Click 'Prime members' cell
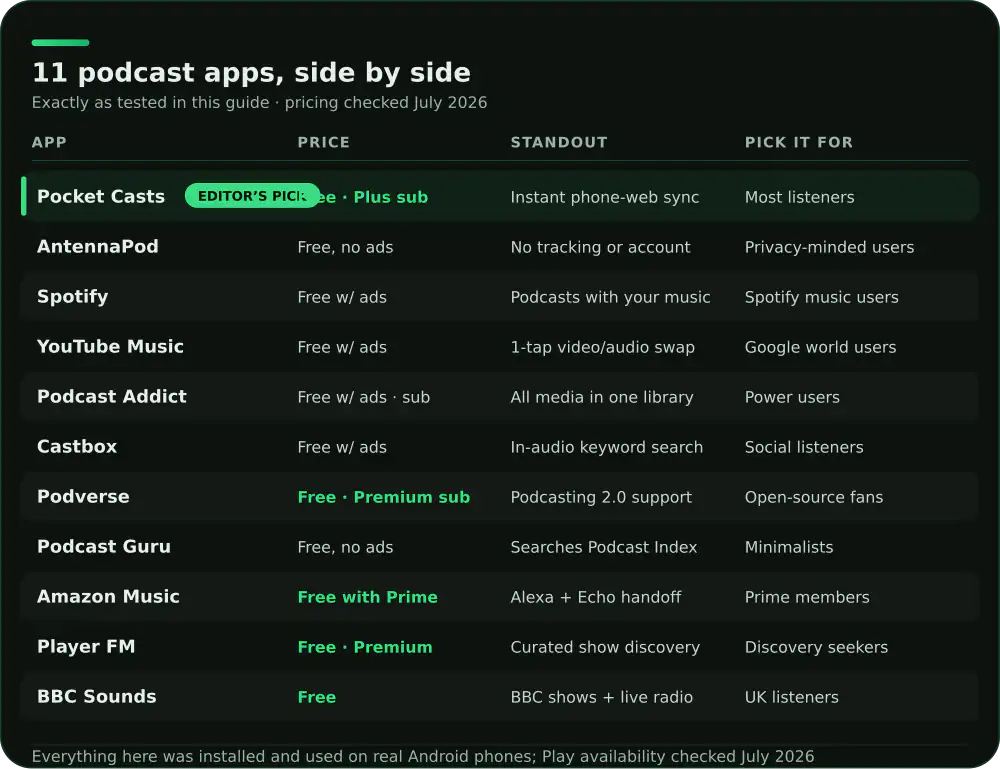 pos(807,597)
